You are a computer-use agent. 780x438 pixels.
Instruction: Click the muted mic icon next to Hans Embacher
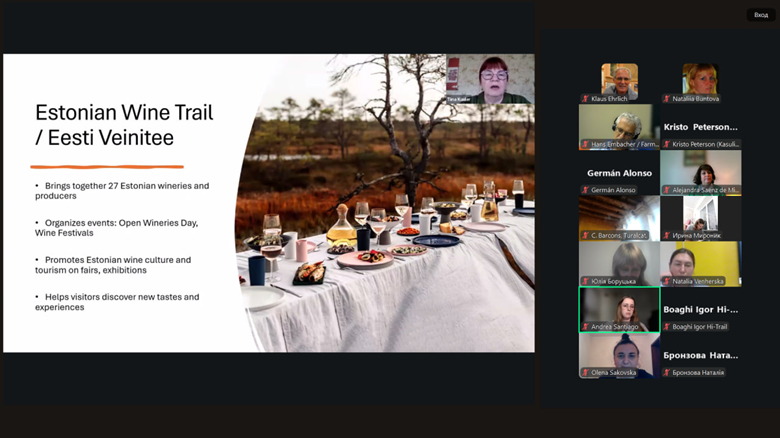585,144
